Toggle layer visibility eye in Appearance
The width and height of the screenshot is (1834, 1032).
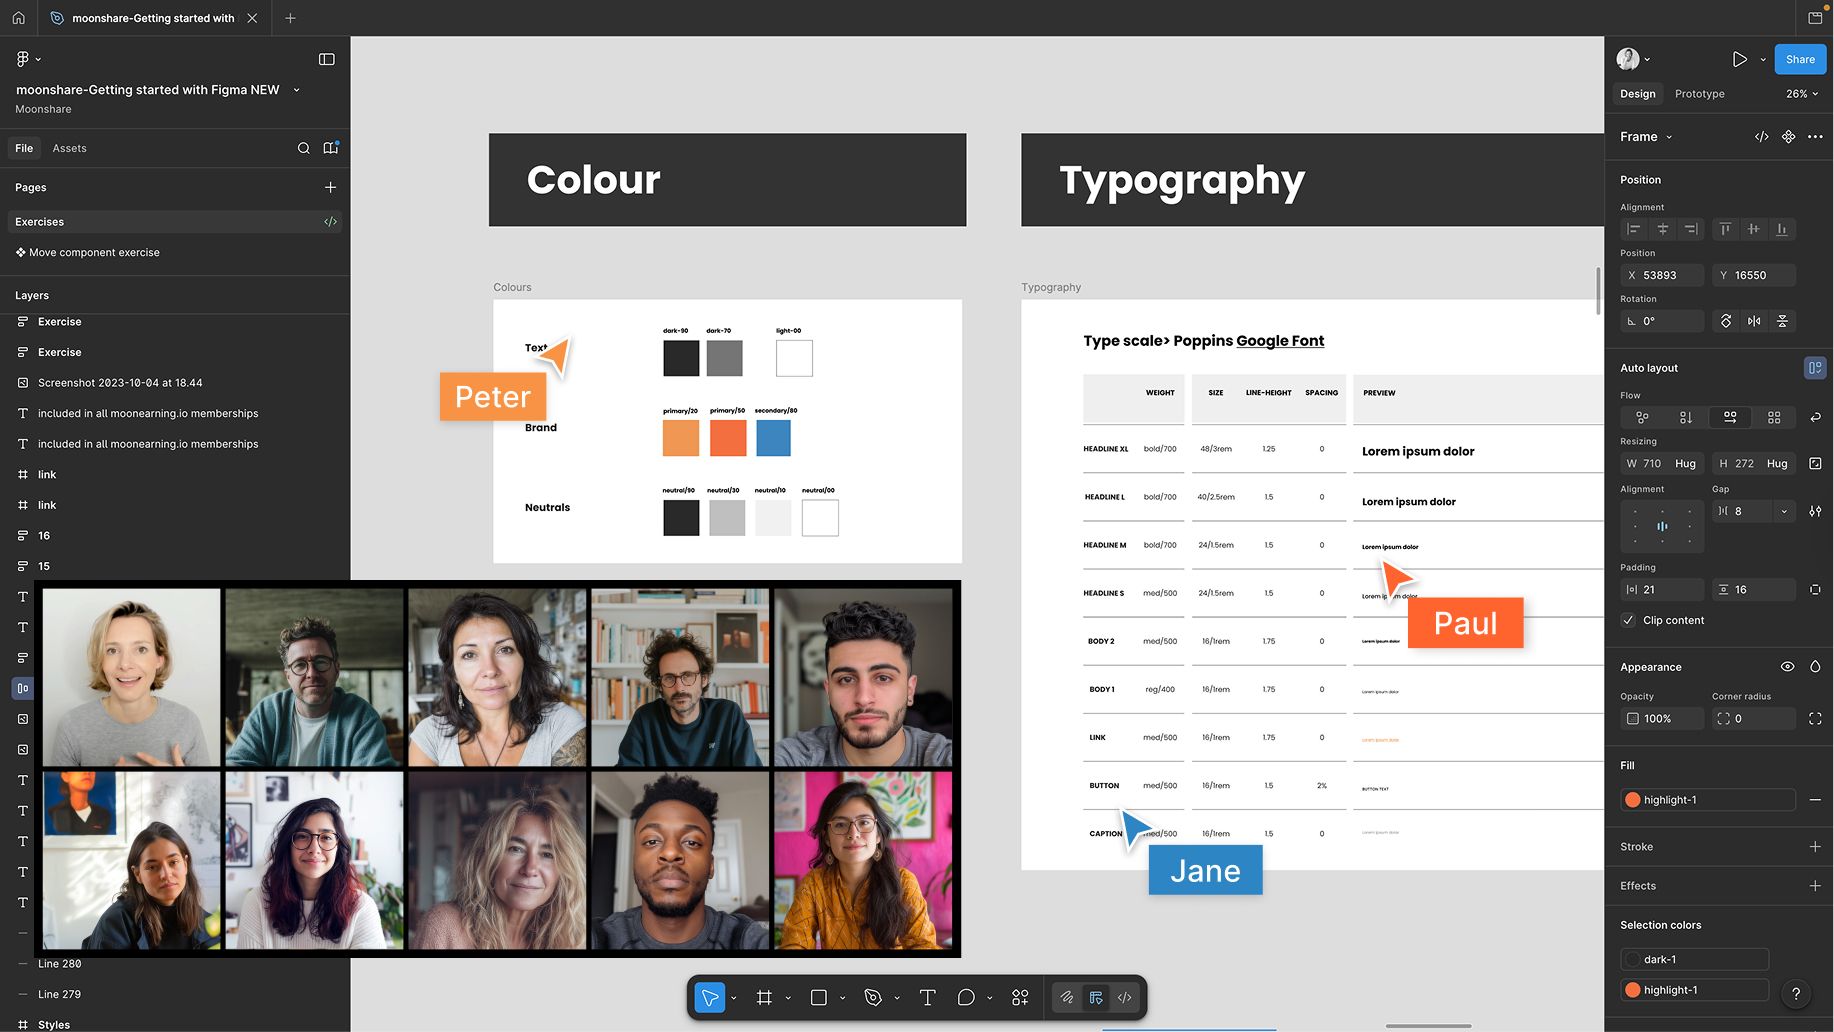click(x=1787, y=667)
